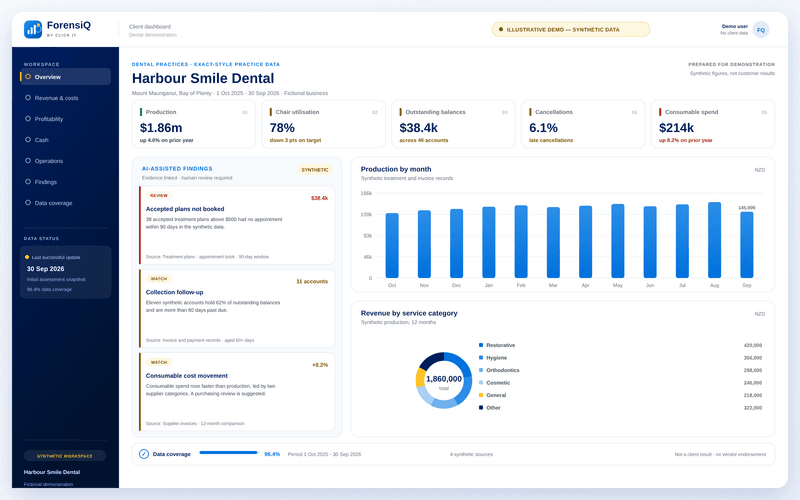
Task: Open the FQ user avatar
Action: point(761,30)
